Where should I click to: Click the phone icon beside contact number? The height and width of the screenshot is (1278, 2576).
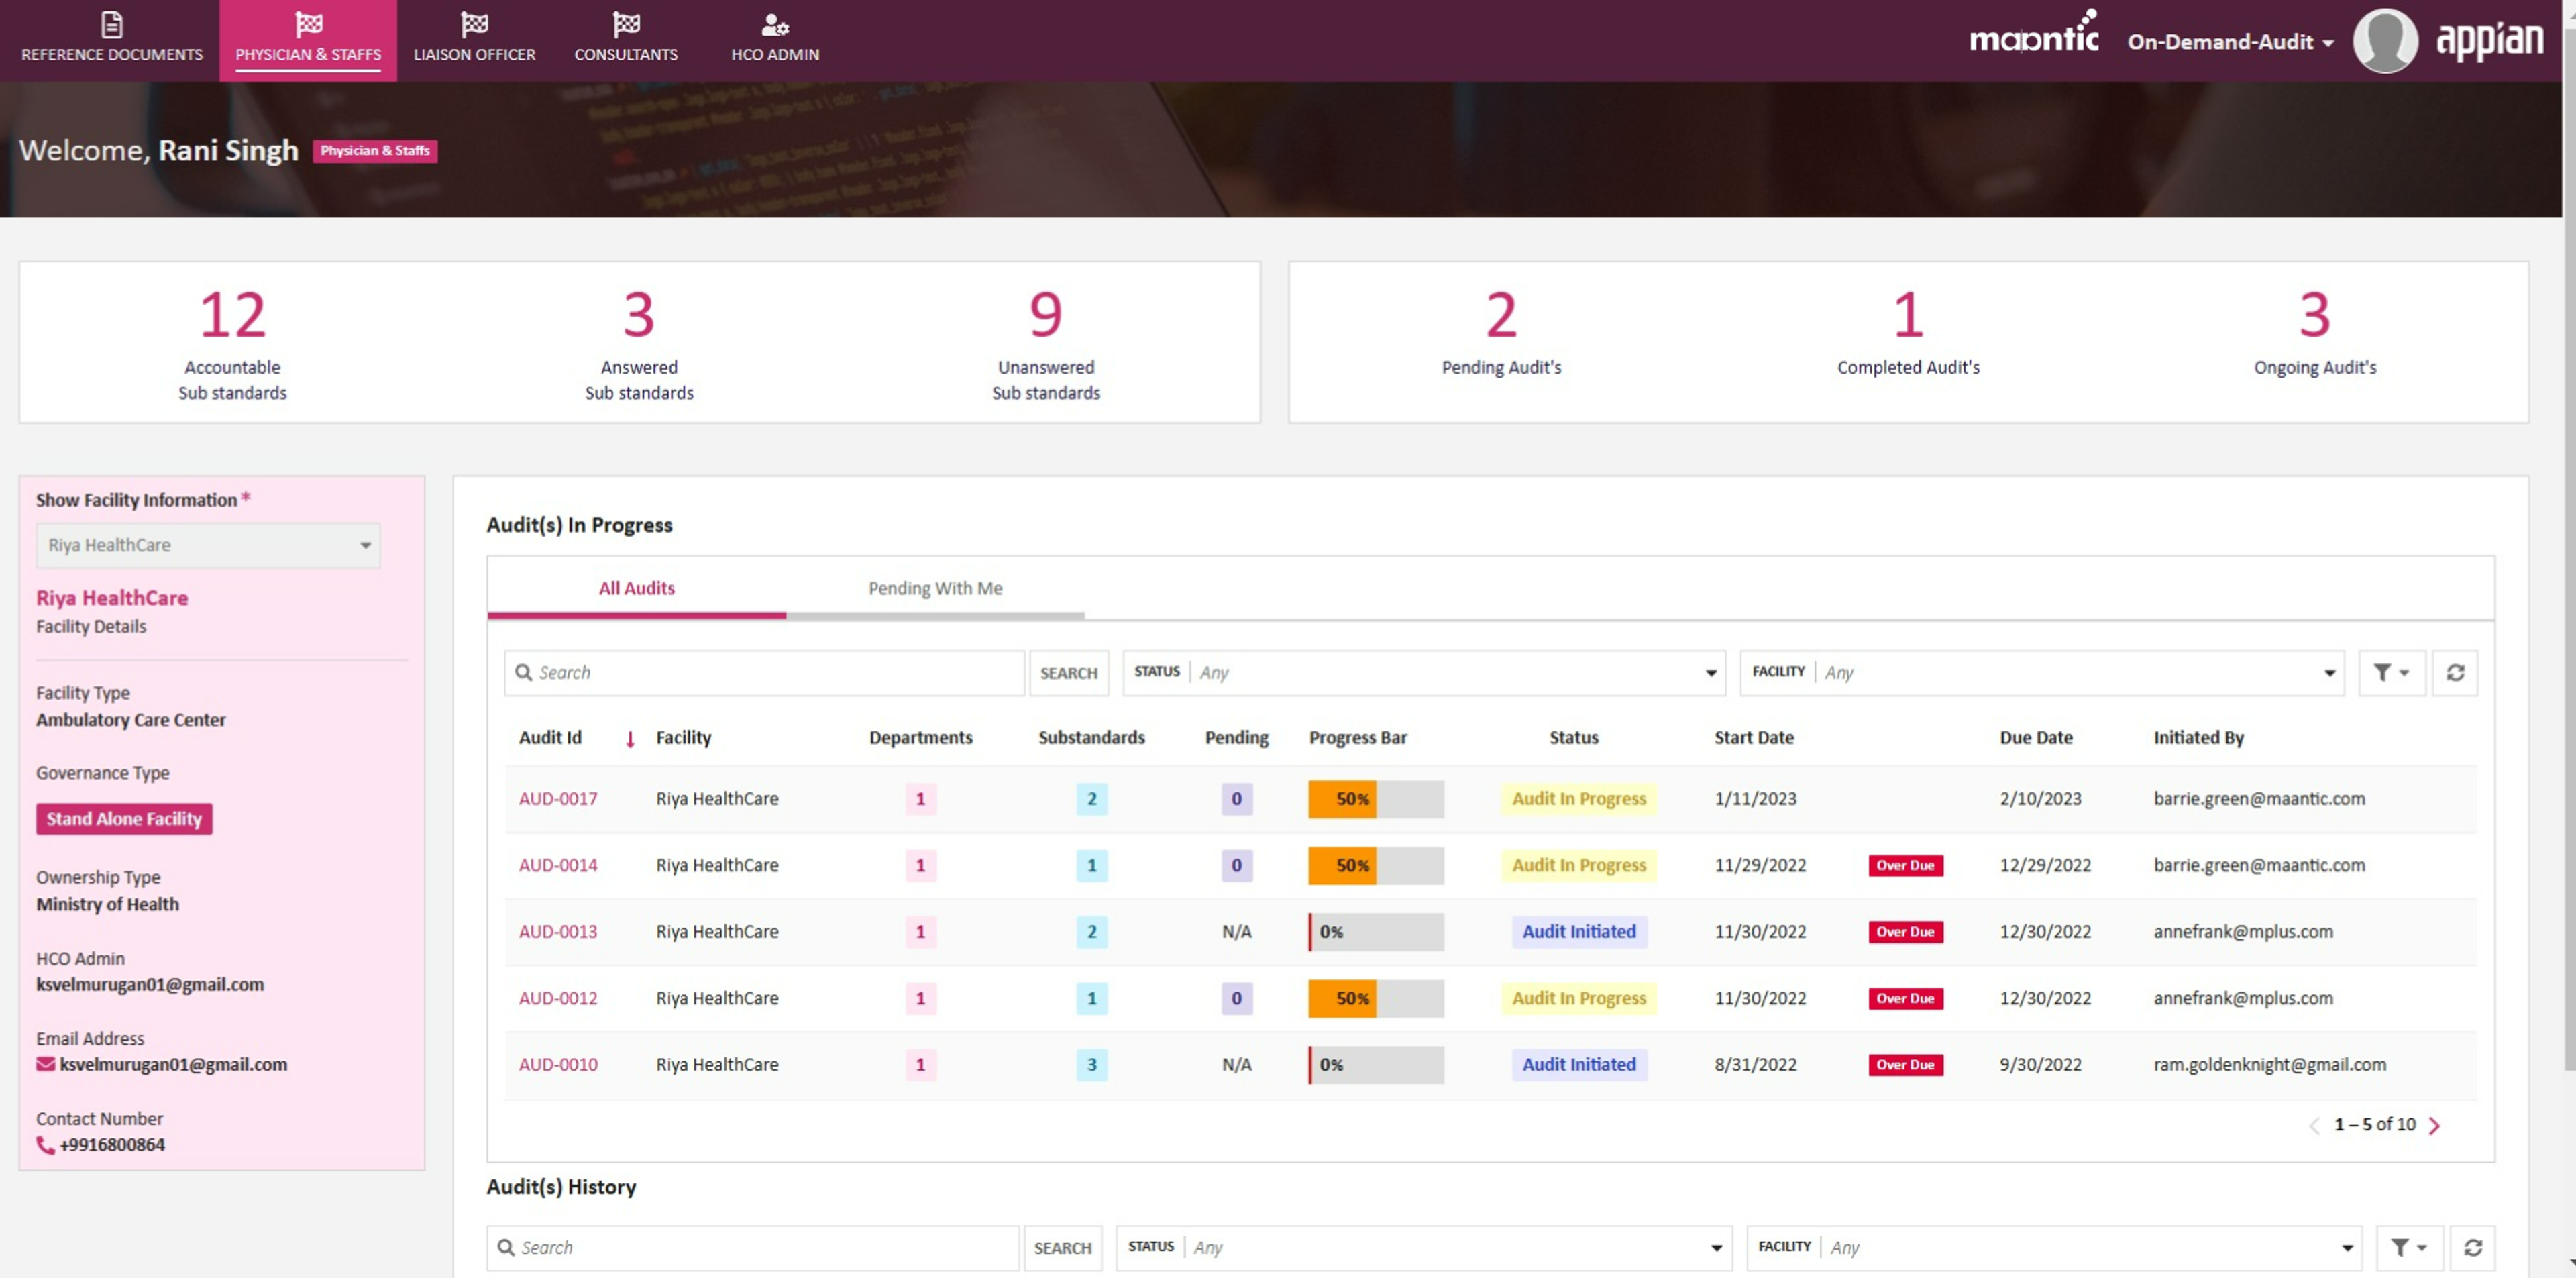point(45,1144)
